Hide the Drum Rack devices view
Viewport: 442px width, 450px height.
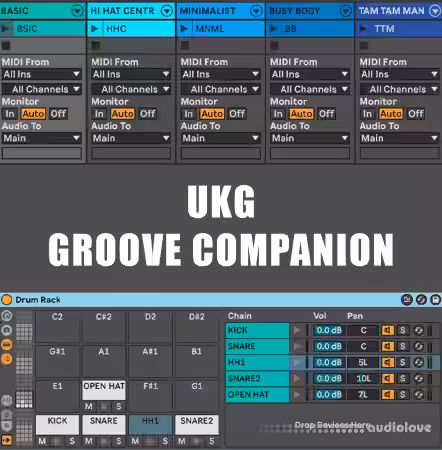pos(7,359)
